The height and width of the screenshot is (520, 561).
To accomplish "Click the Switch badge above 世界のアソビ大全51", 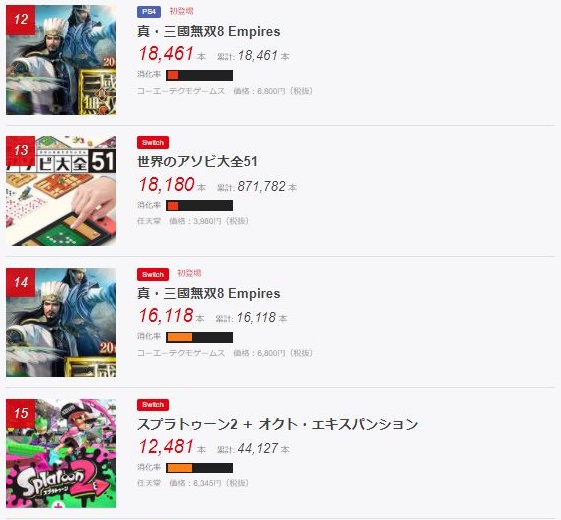I will [x=153, y=142].
